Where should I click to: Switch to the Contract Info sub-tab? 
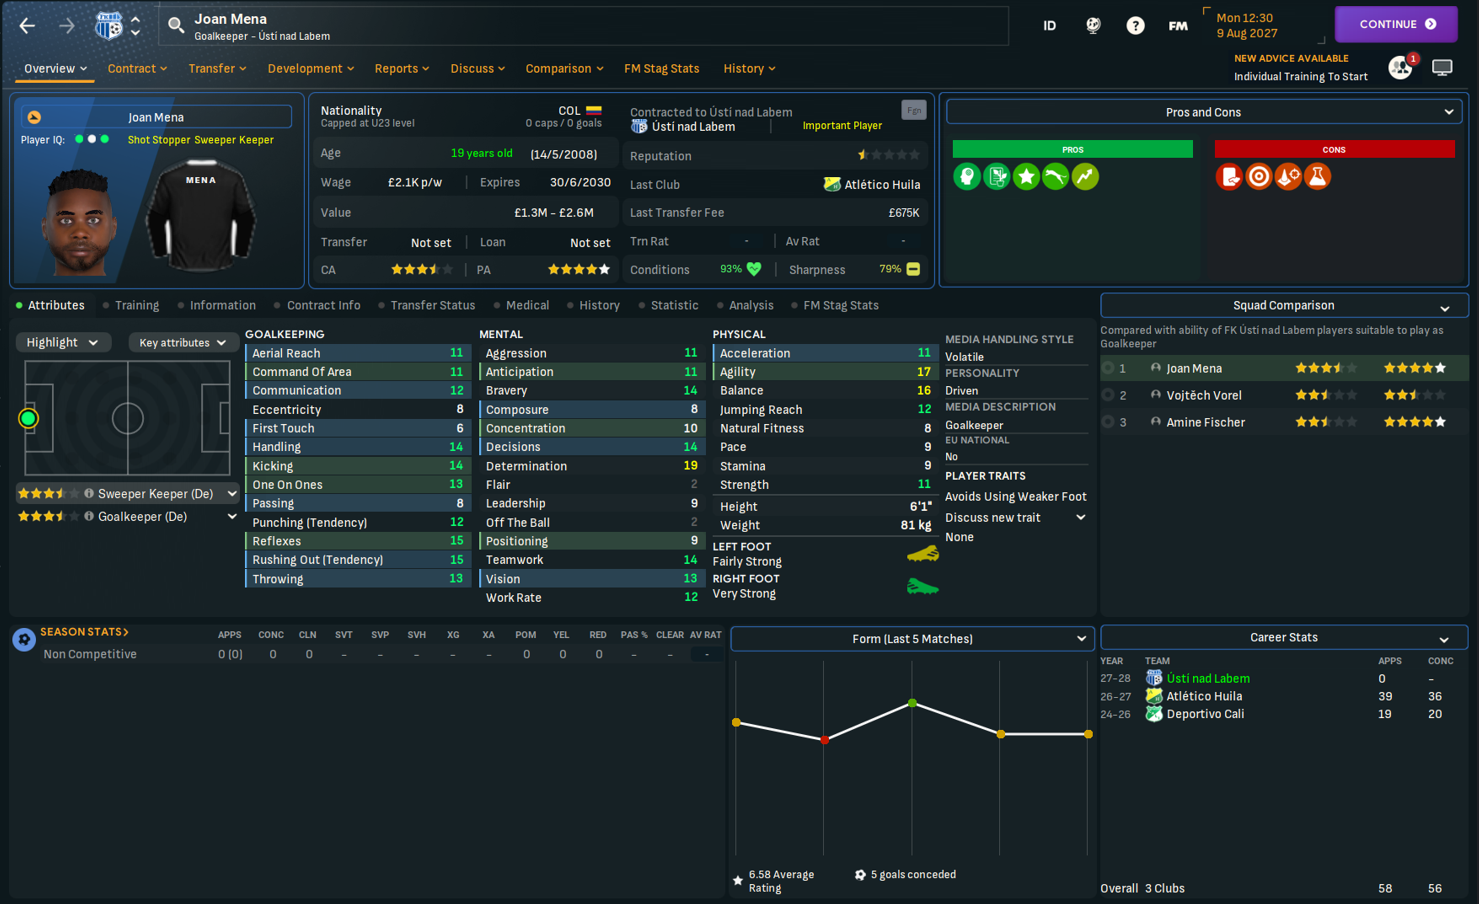pyautogui.click(x=323, y=305)
